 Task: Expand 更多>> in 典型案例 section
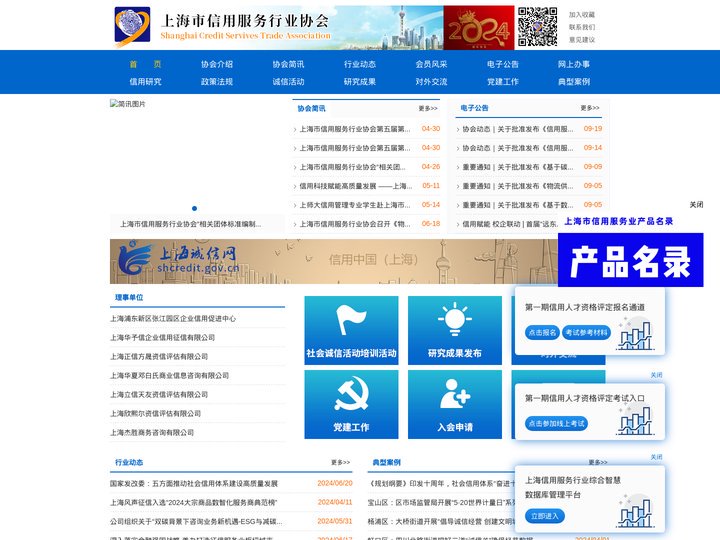(x=598, y=462)
